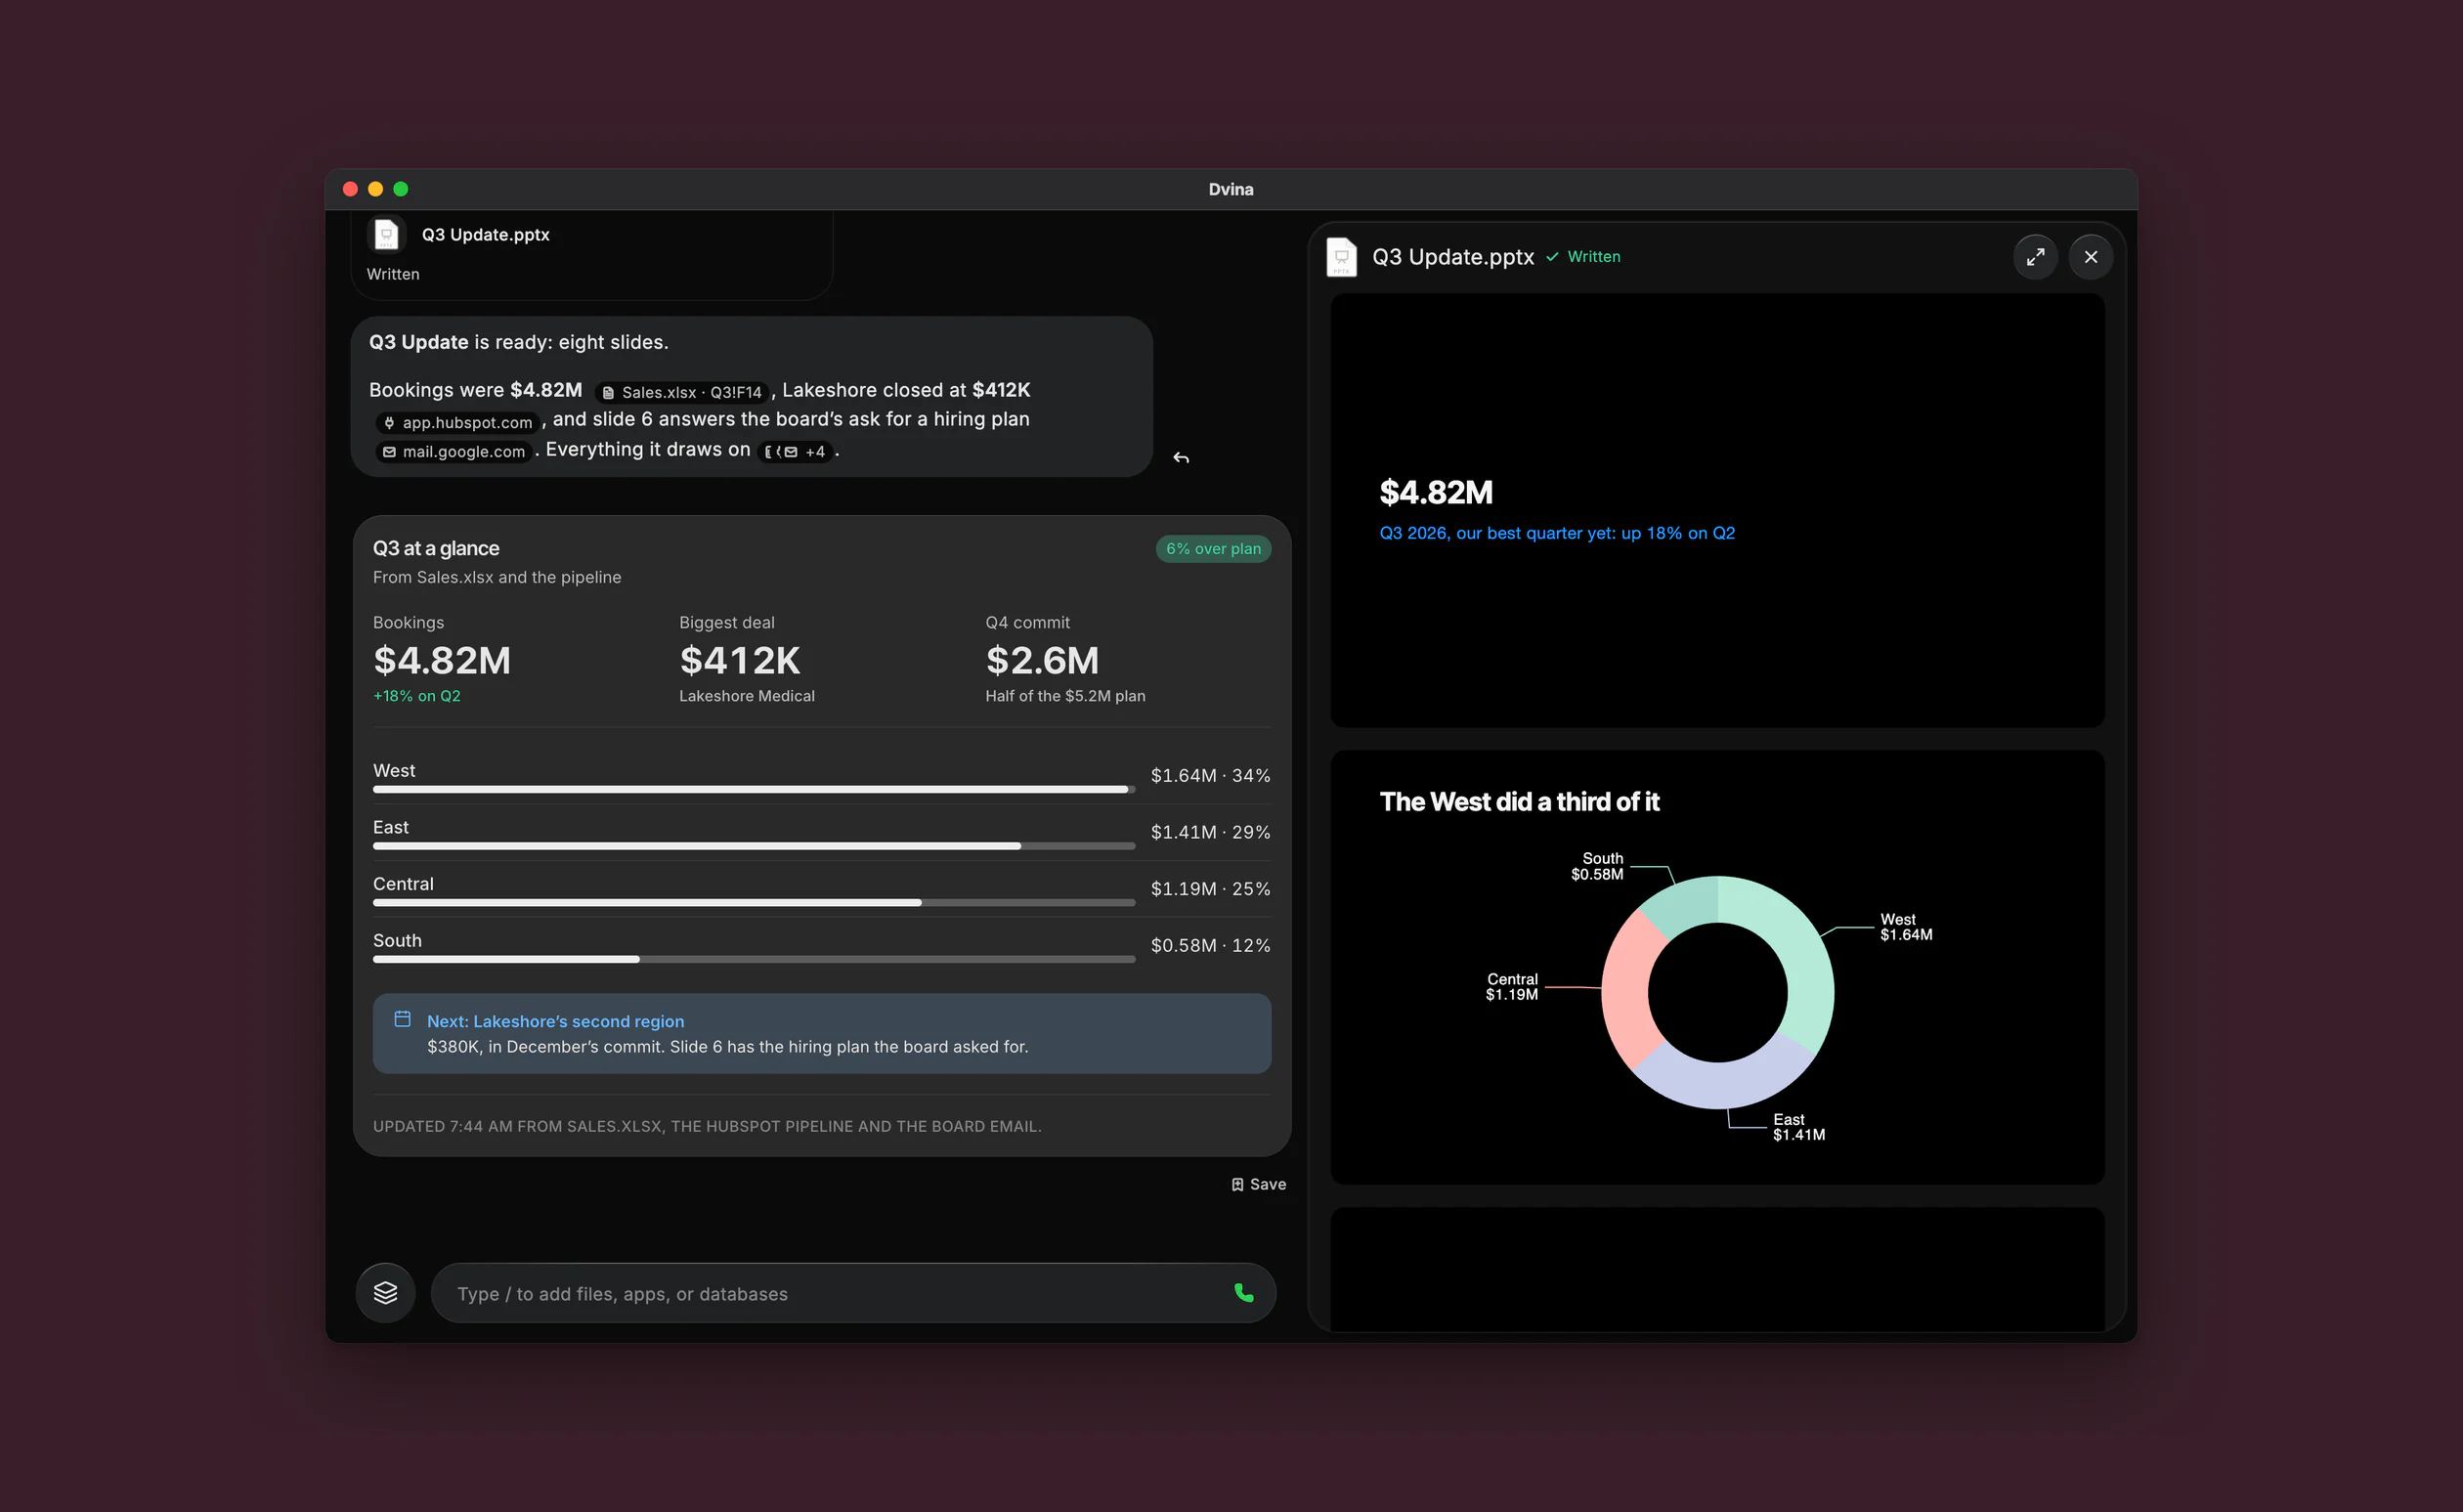The width and height of the screenshot is (2463, 1512).
Task: Click the 6% over plan badge
Action: point(1213,549)
